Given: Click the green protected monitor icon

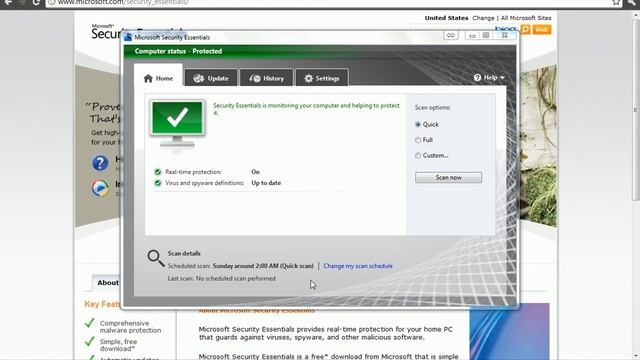Looking at the screenshot, I should click(177, 123).
